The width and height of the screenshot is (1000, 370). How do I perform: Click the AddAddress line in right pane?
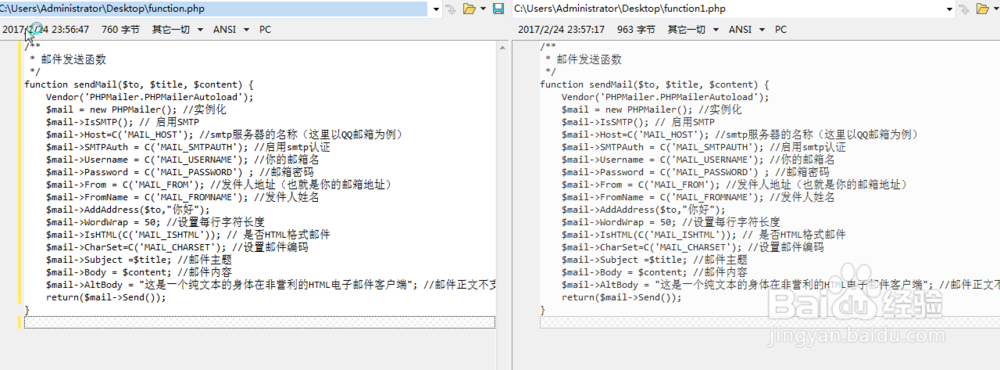643,209
